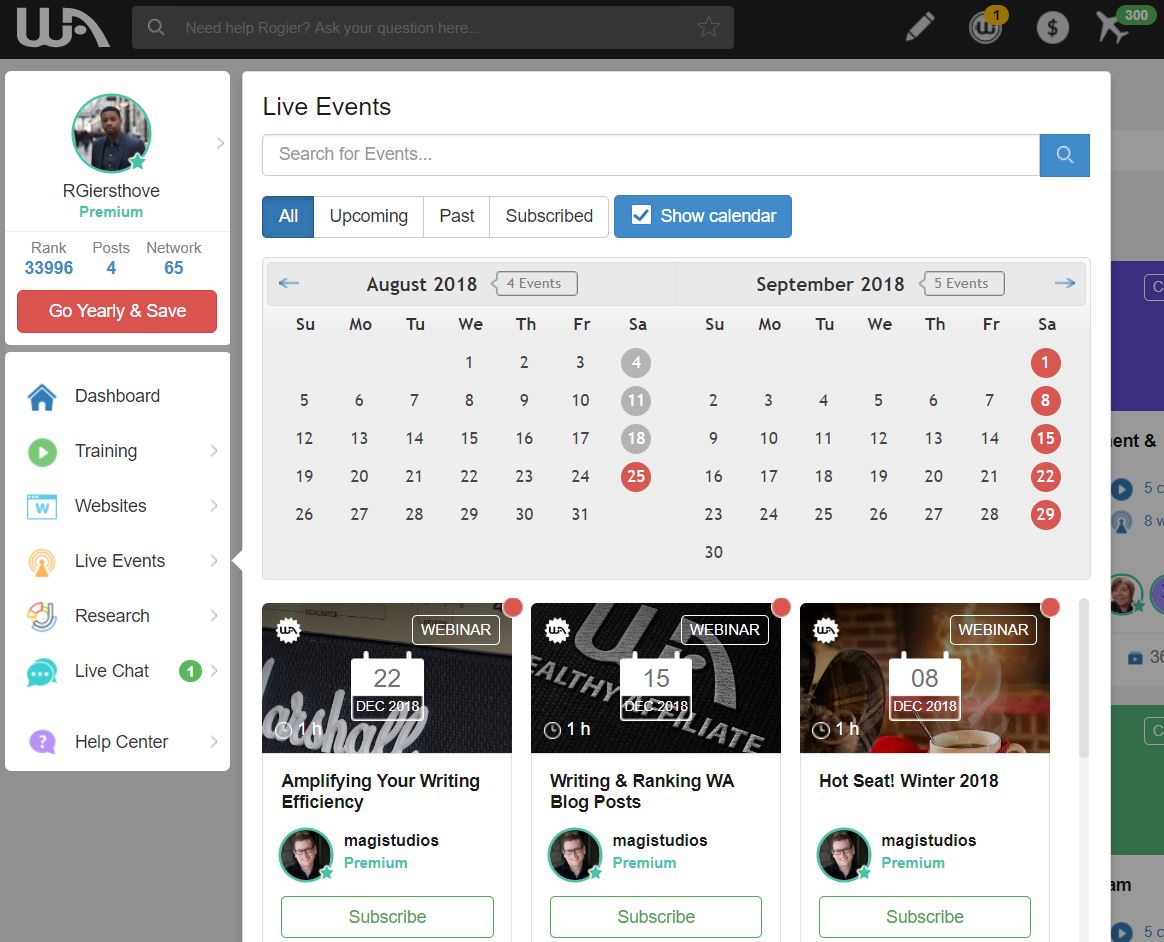Open the pencil write icon in header

[x=920, y=27]
